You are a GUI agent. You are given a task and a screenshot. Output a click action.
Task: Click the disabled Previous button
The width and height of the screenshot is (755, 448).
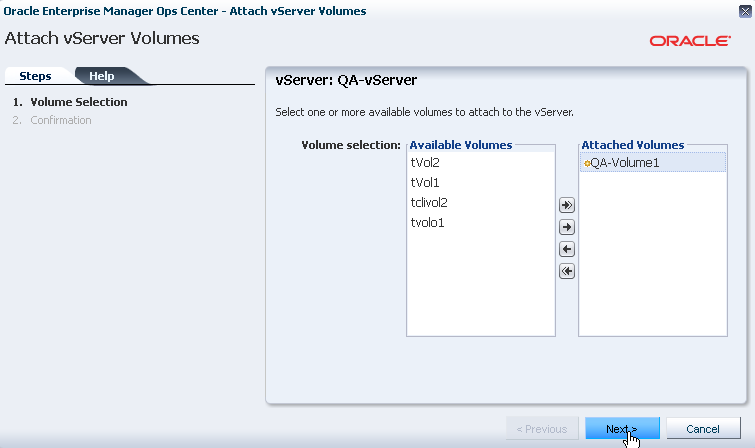click(542, 428)
